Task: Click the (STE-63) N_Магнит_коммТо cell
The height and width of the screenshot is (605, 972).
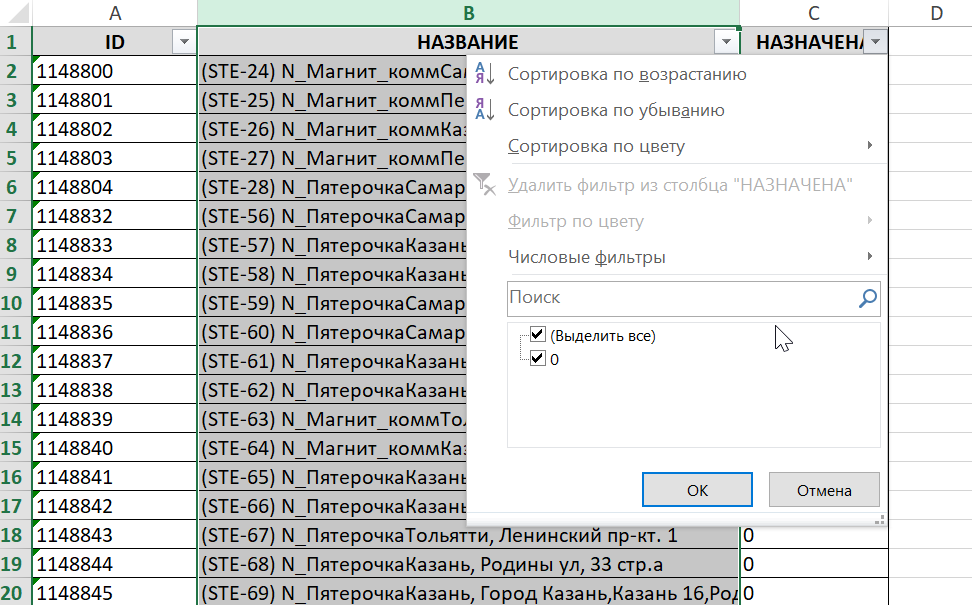Action: click(x=332, y=418)
